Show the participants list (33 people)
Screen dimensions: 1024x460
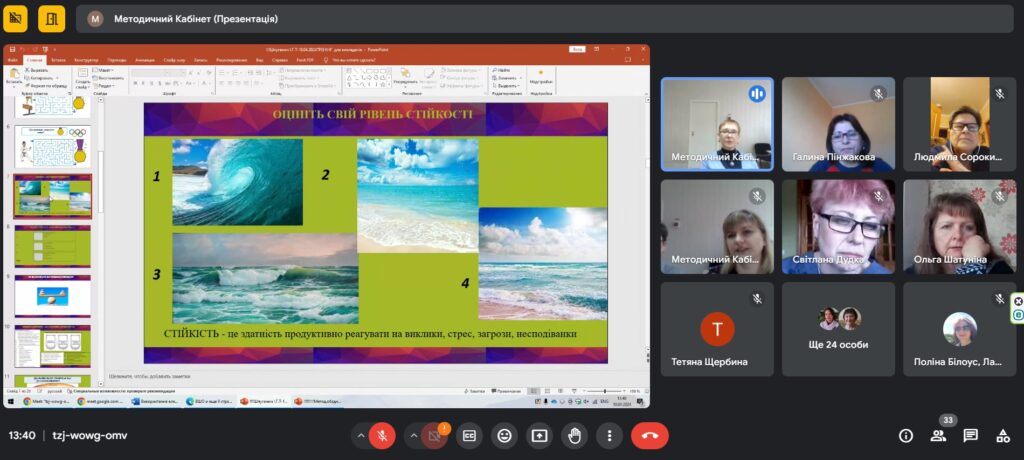(938, 436)
